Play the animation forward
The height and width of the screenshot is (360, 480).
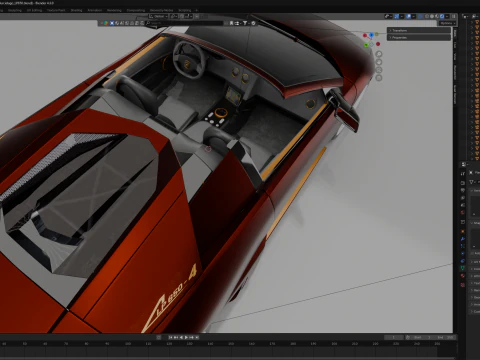click(186, 337)
